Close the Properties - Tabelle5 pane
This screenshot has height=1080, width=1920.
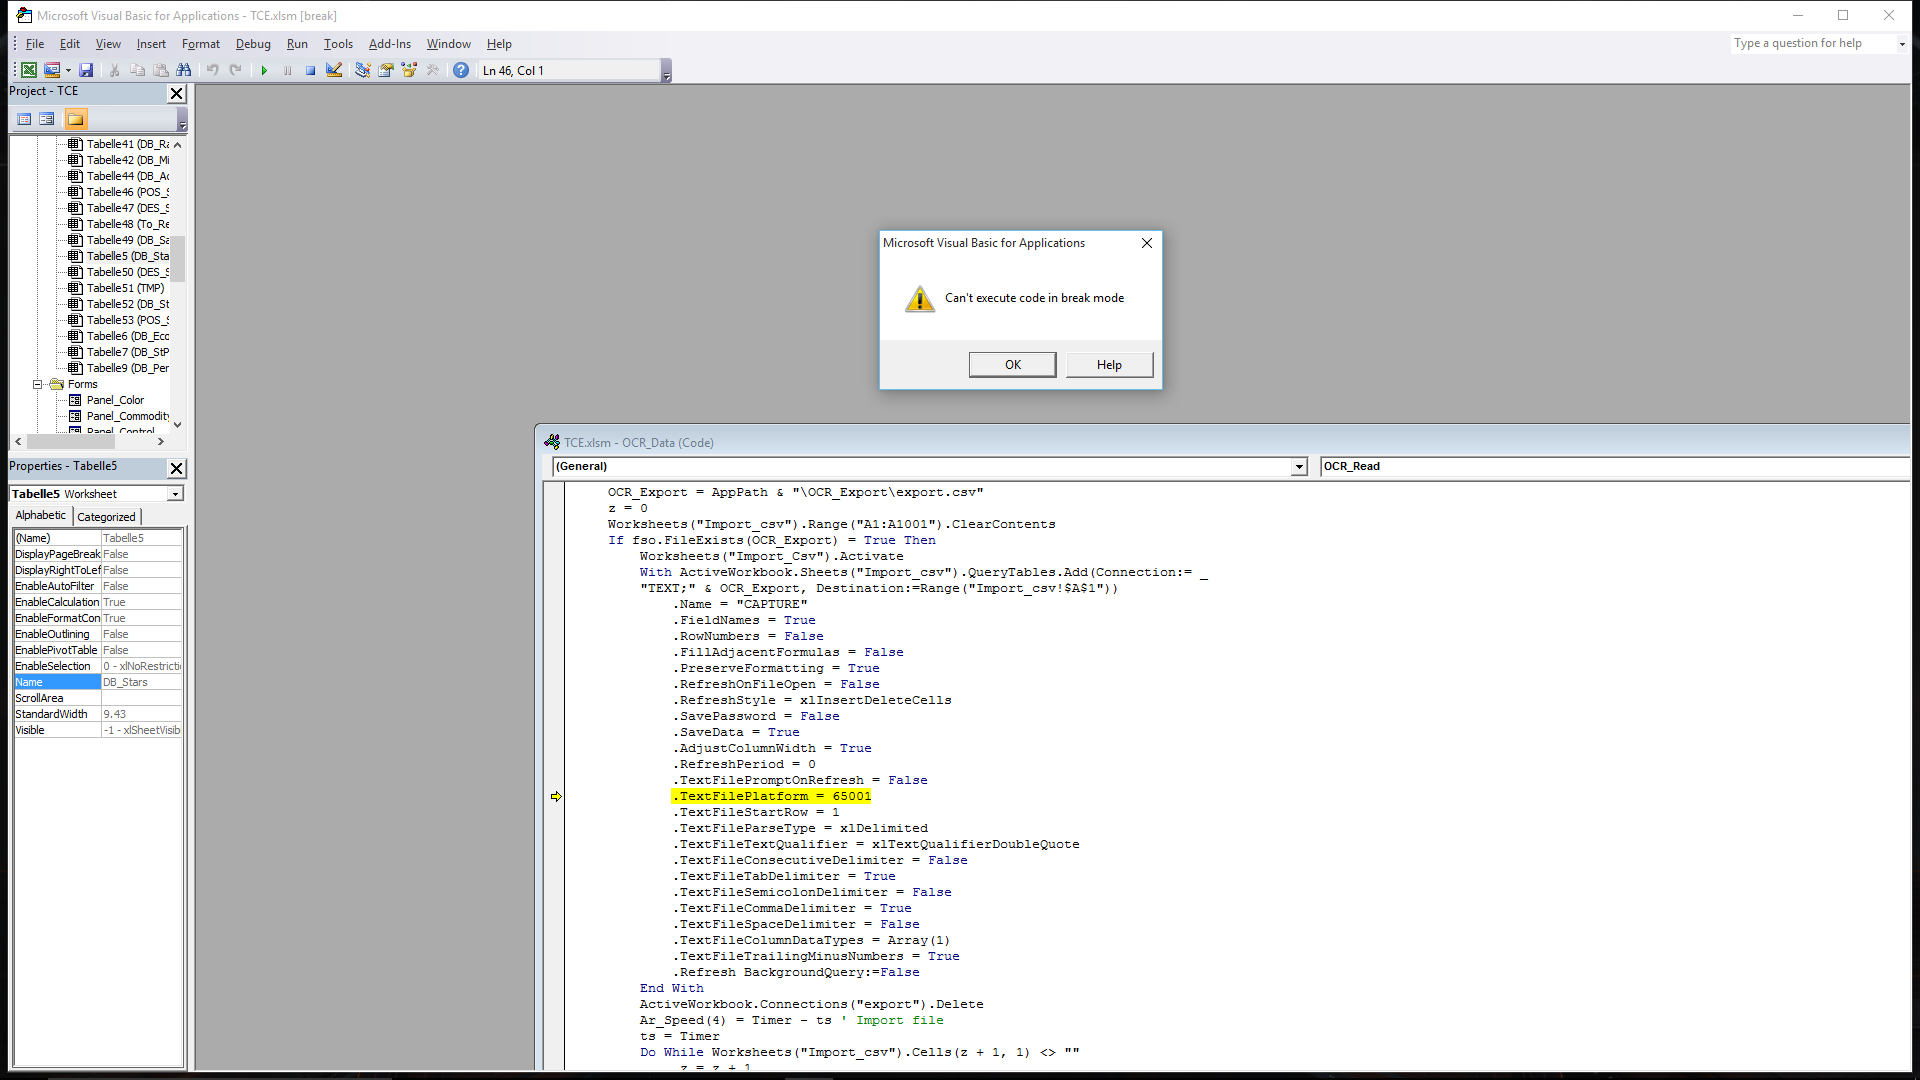177,468
